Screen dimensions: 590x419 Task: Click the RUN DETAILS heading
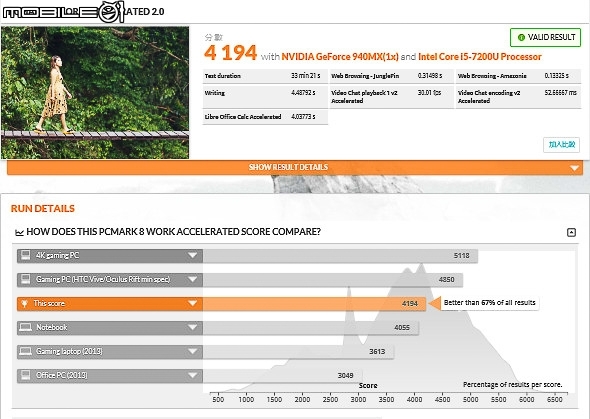coord(43,209)
